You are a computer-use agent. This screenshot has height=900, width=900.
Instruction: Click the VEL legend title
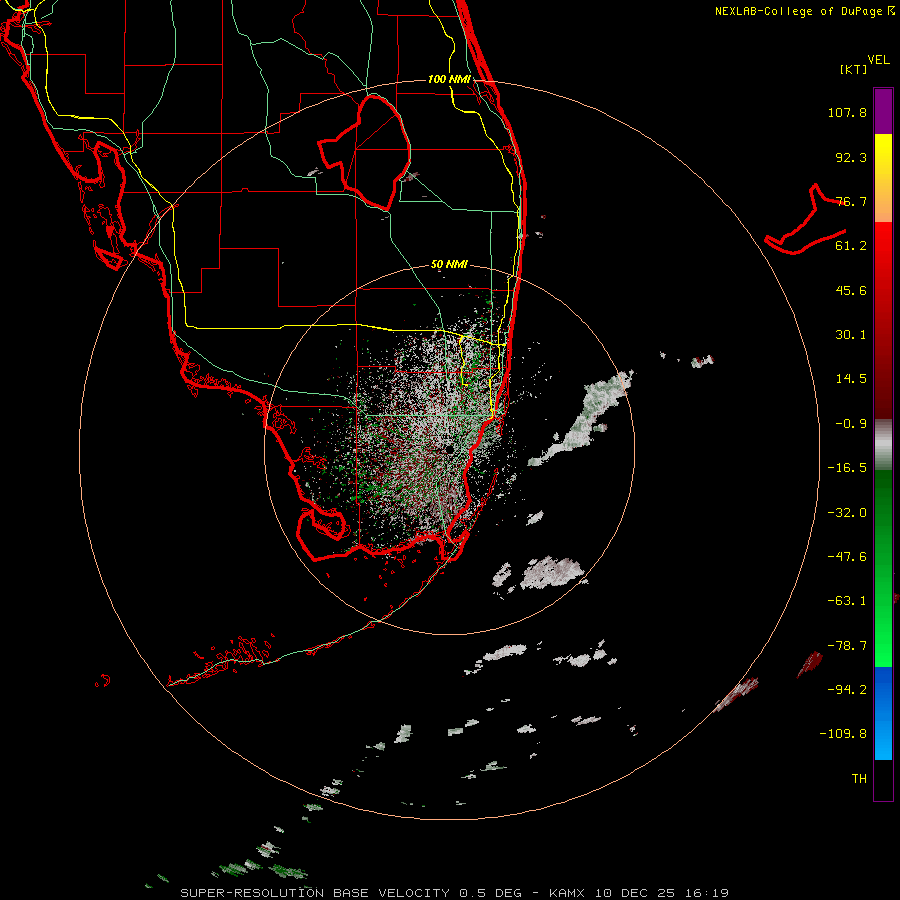[878, 60]
